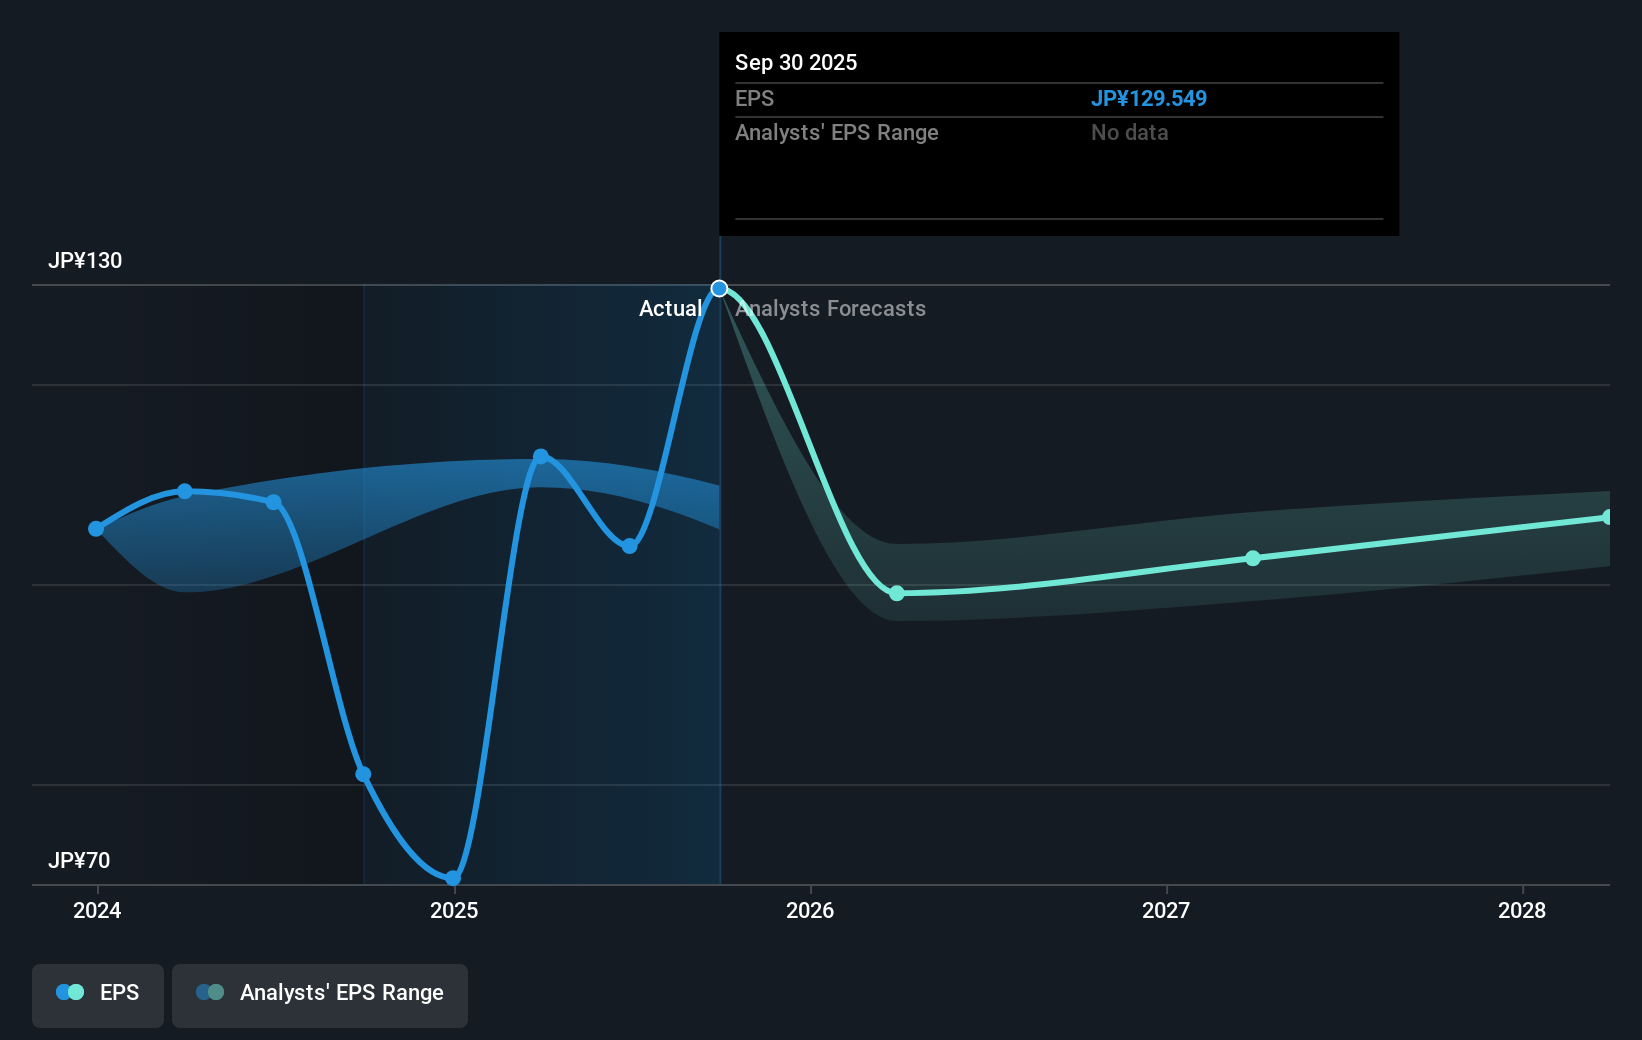This screenshot has height=1040, width=1642.
Task: Click the Actual section label
Action: pos(670,309)
